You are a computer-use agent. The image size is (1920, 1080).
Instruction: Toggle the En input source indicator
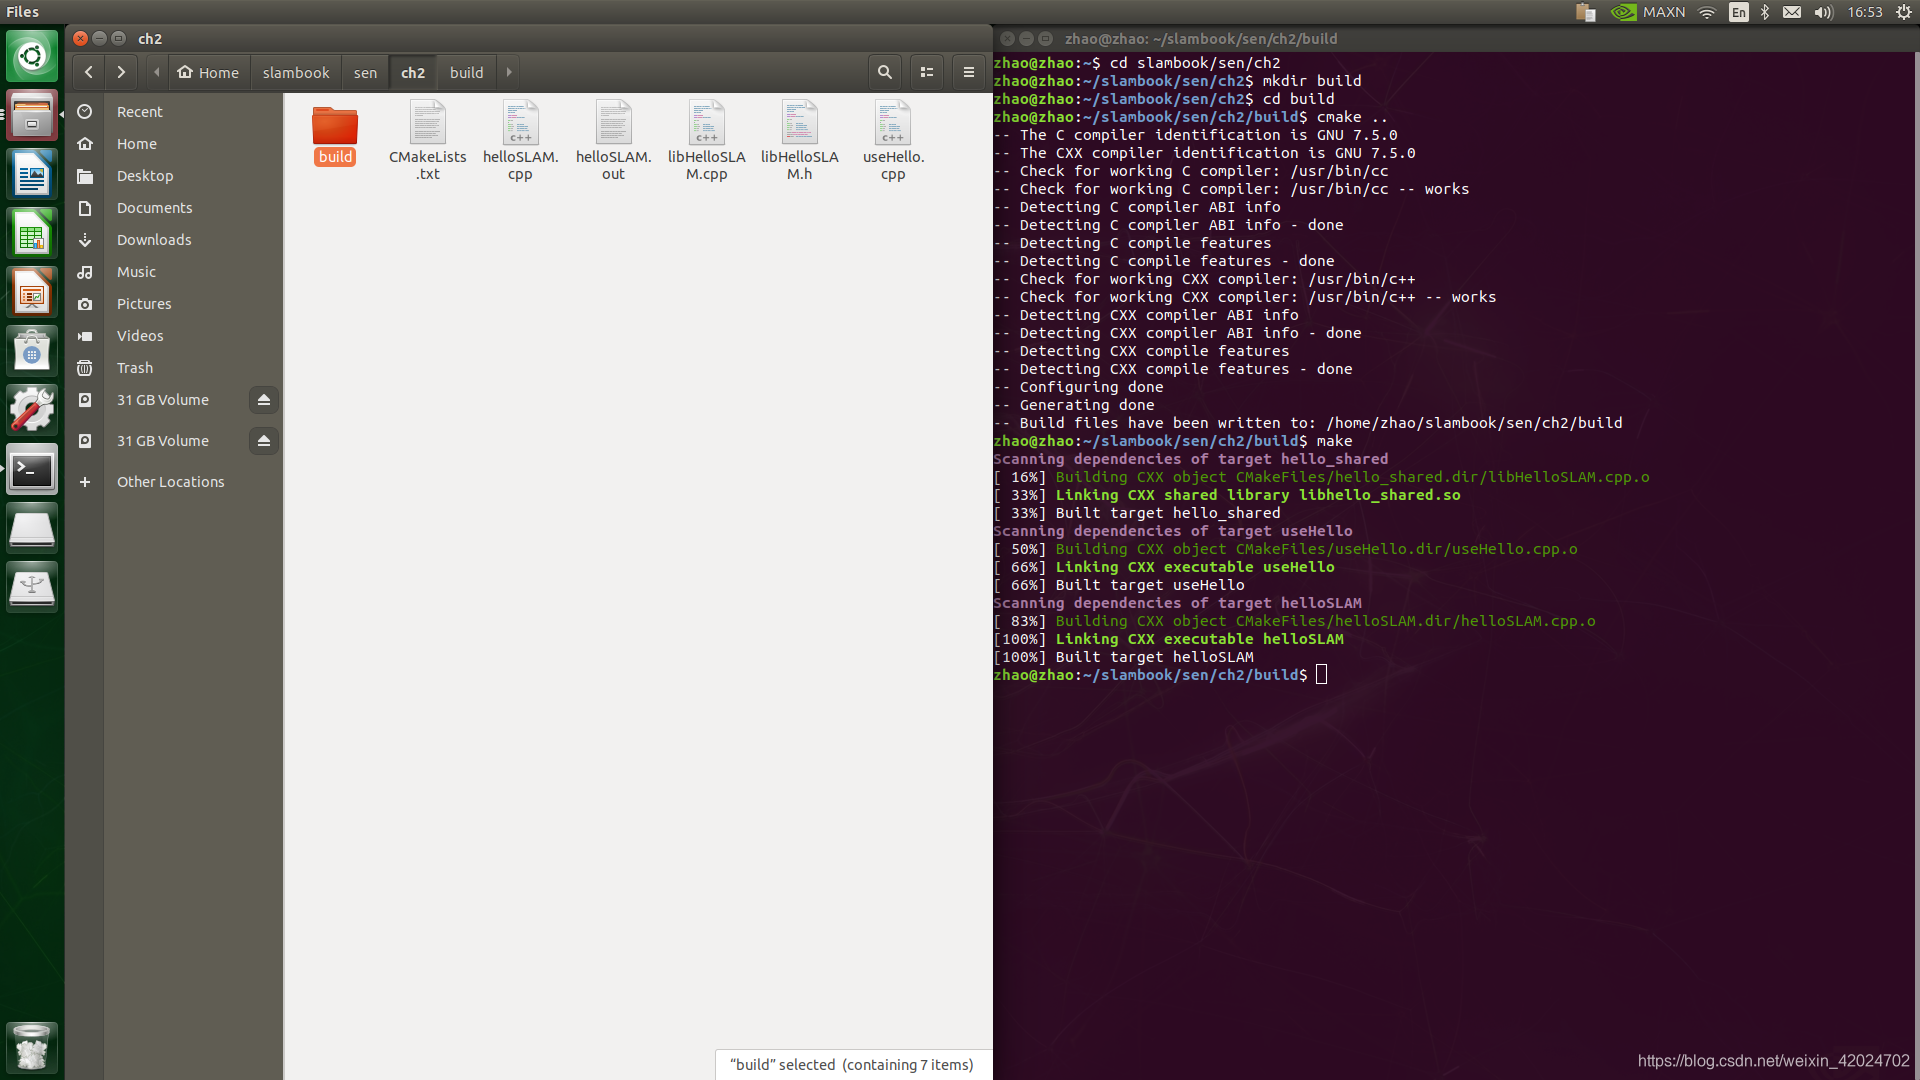[1739, 12]
